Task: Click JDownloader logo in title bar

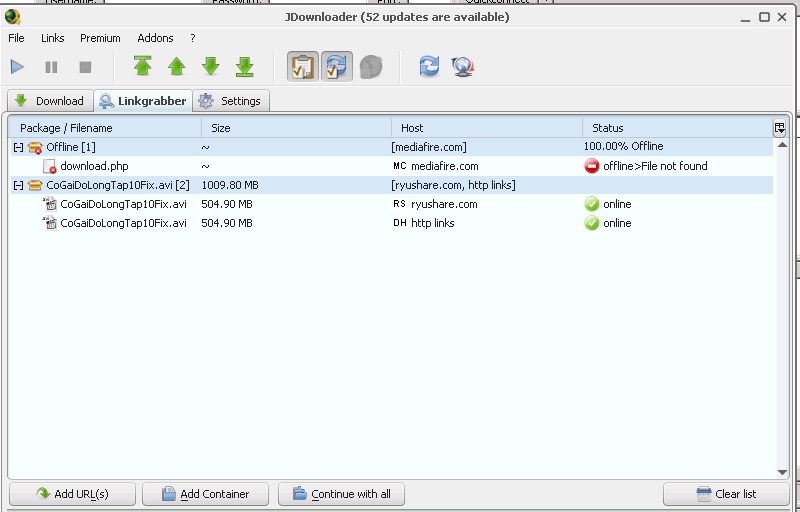Action: (x=13, y=17)
